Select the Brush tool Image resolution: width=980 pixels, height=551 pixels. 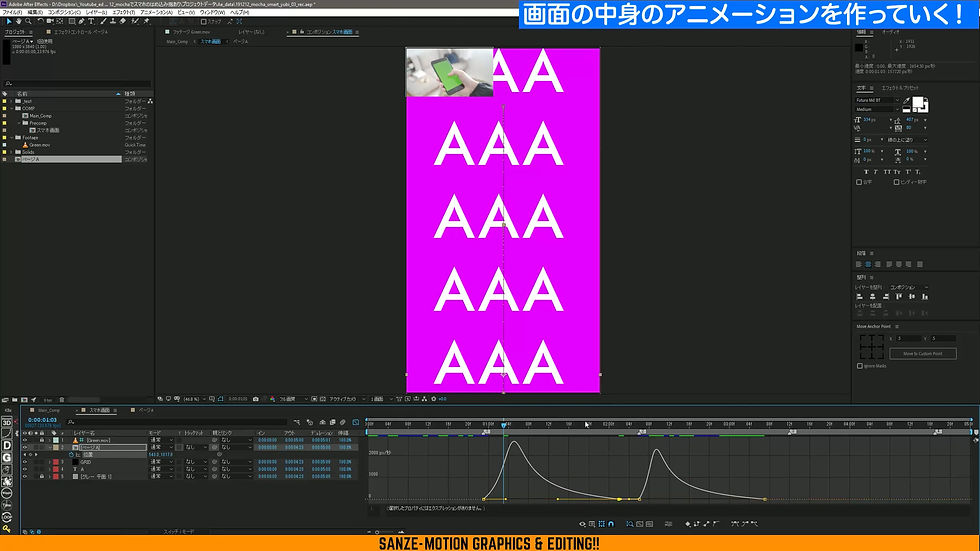pos(103,21)
